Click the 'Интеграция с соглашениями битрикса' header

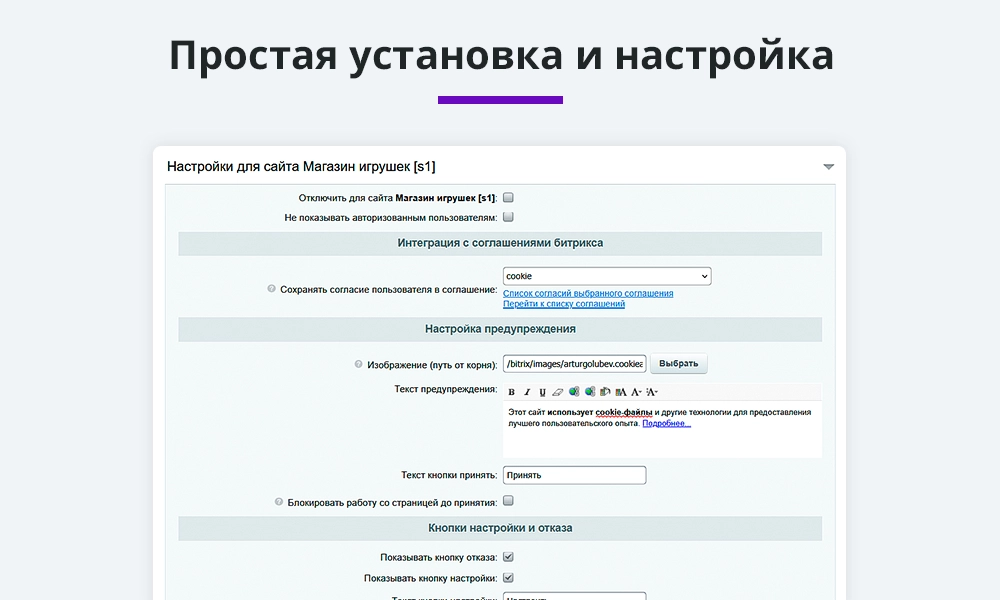click(500, 243)
